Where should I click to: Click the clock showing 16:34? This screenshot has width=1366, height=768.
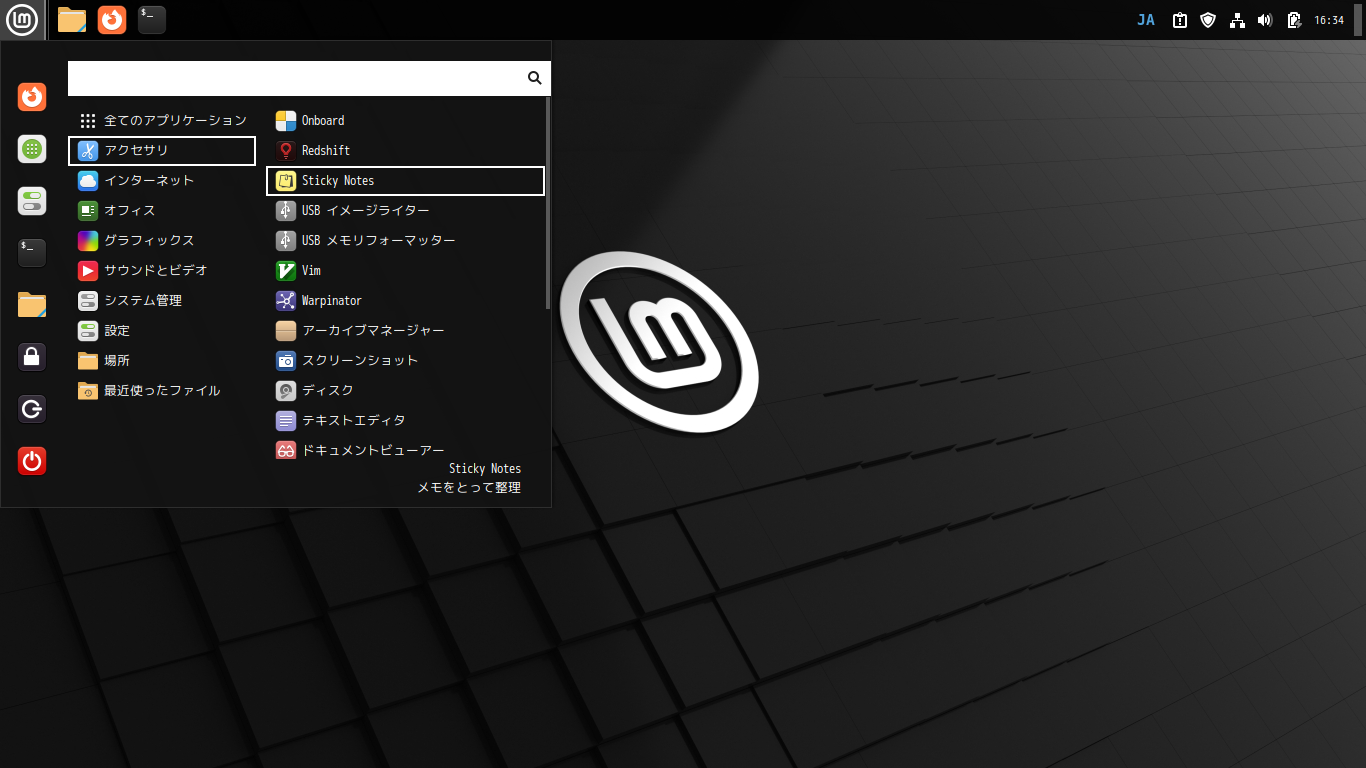[x=1329, y=20]
